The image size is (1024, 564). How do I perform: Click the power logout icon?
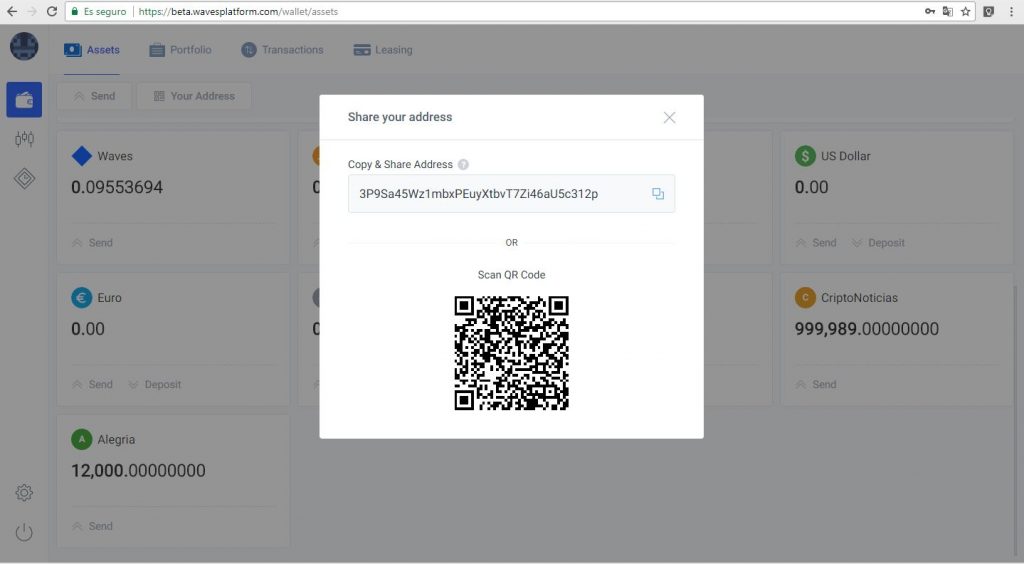point(24,532)
